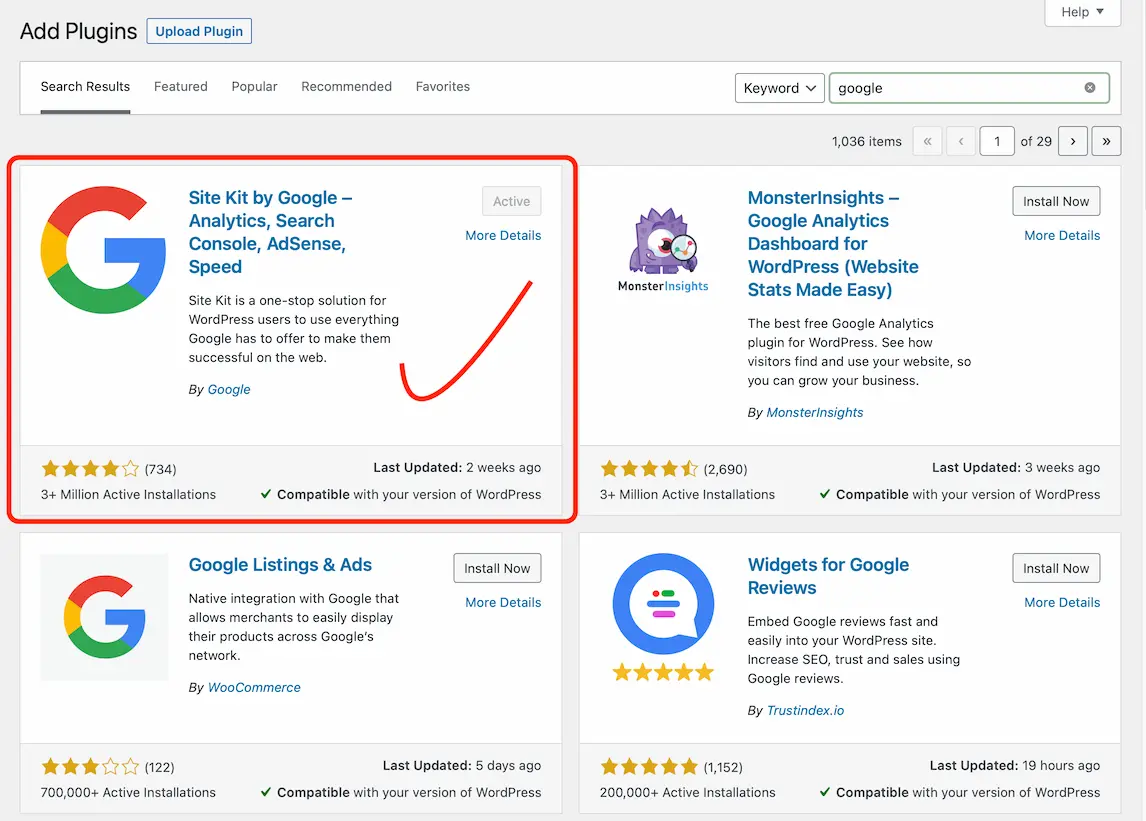Image resolution: width=1146 pixels, height=821 pixels.
Task: Go to the next page of results
Action: click(1072, 141)
